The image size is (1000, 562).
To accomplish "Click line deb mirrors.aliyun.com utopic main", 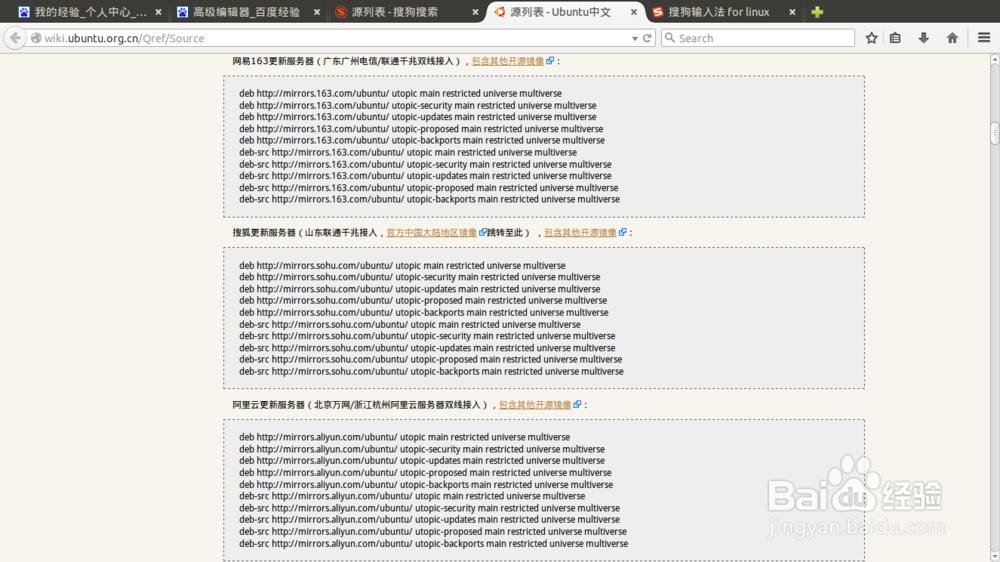I will pos(404,437).
